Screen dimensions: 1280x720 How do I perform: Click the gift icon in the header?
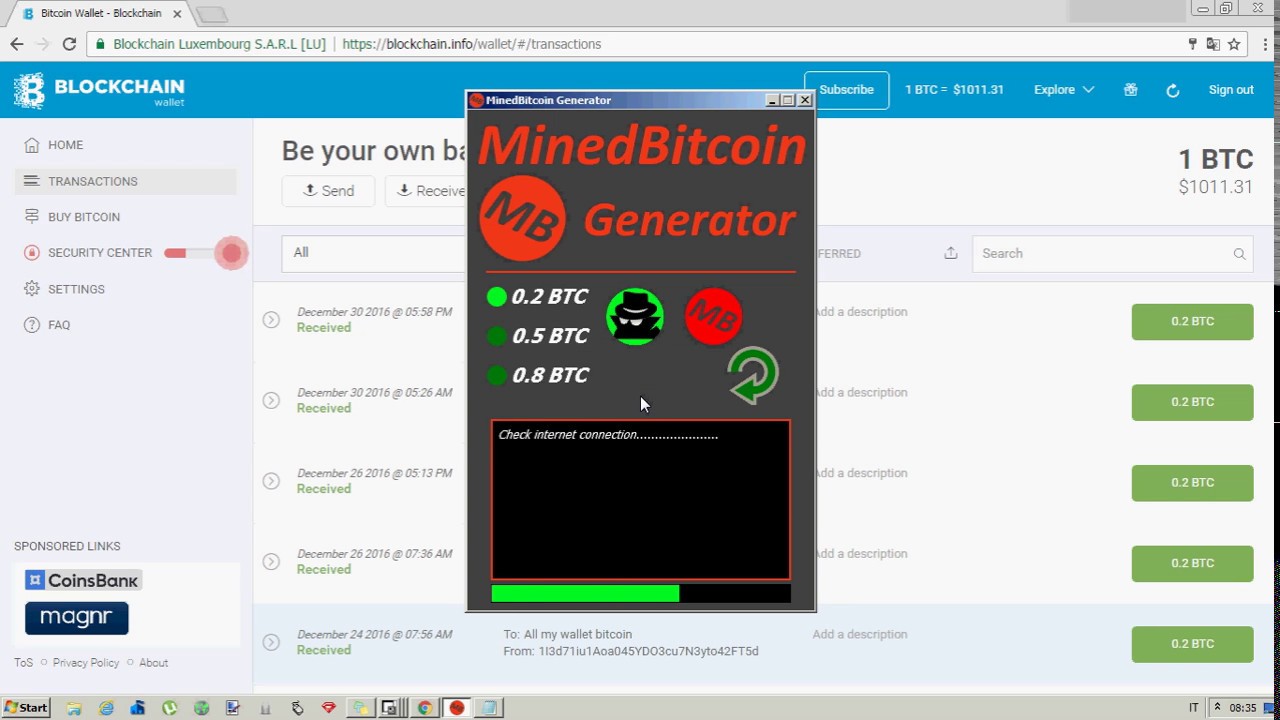tap(1131, 90)
